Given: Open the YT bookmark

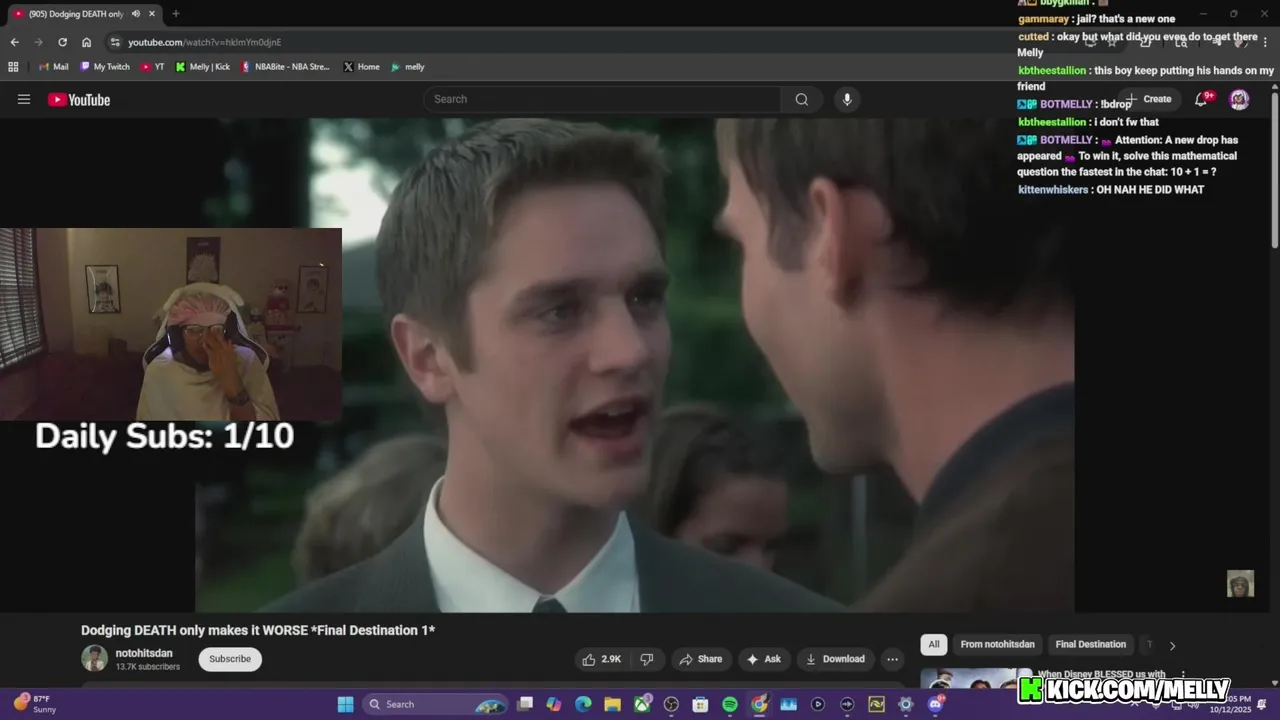Looking at the screenshot, I should [153, 67].
